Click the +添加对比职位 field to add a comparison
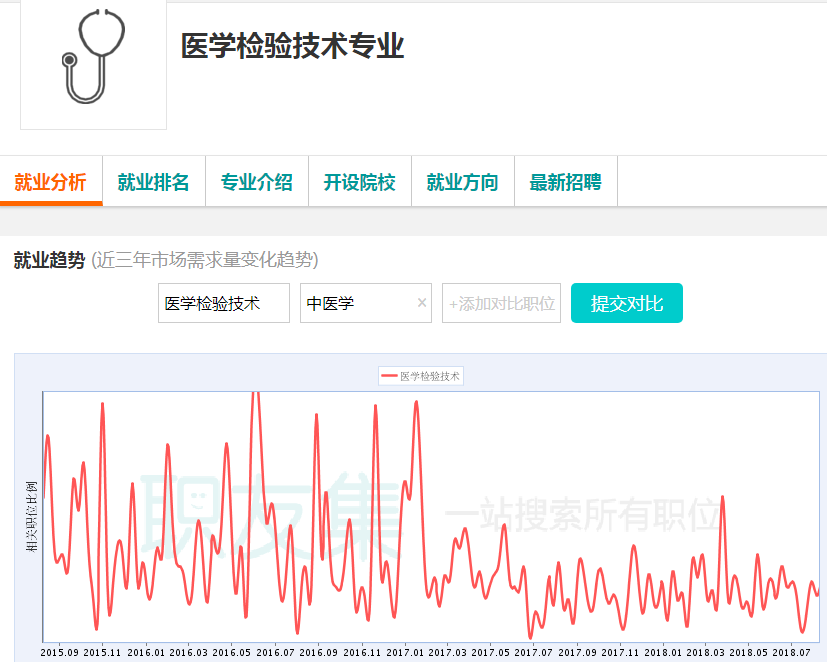The width and height of the screenshot is (827, 662). 500,303
